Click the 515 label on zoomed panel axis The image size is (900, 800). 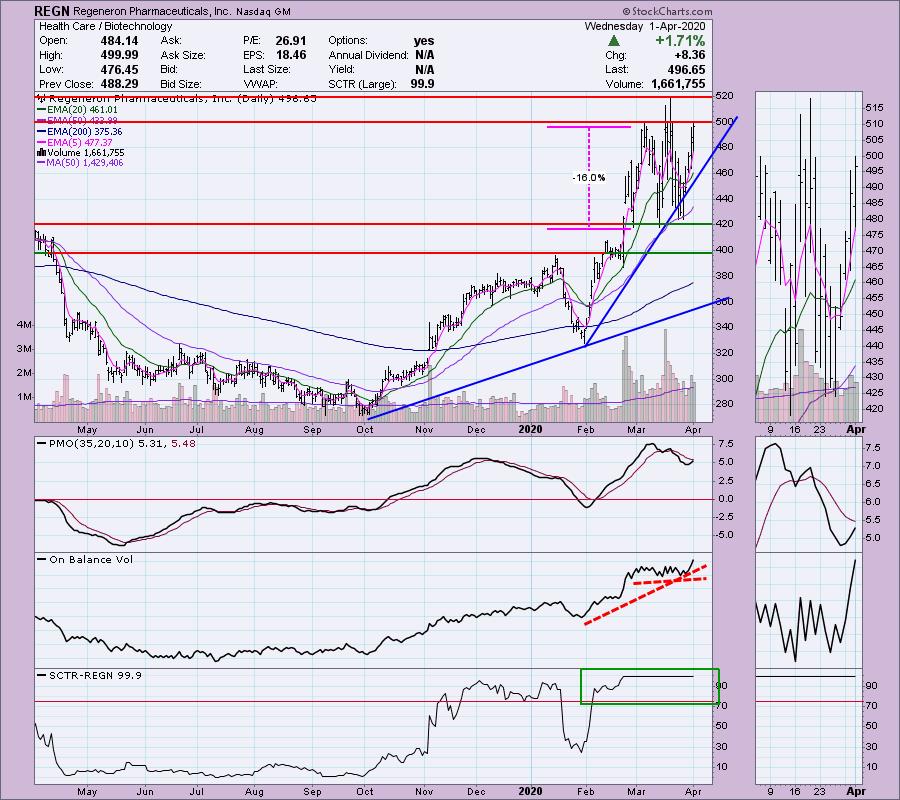(874, 108)
